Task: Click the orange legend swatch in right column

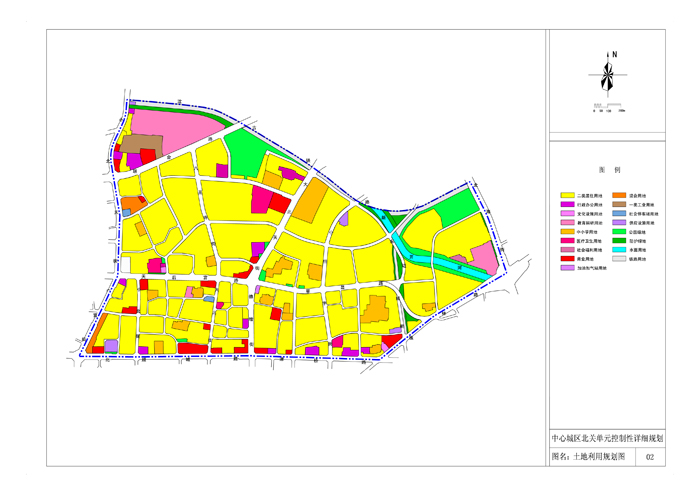Action: coord(619,195)
